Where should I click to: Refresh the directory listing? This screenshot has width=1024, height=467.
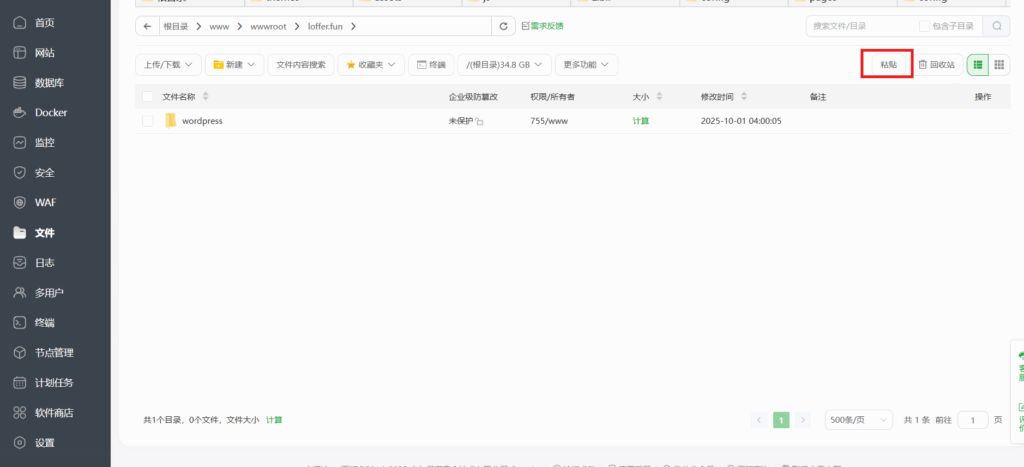pos(503,26)
